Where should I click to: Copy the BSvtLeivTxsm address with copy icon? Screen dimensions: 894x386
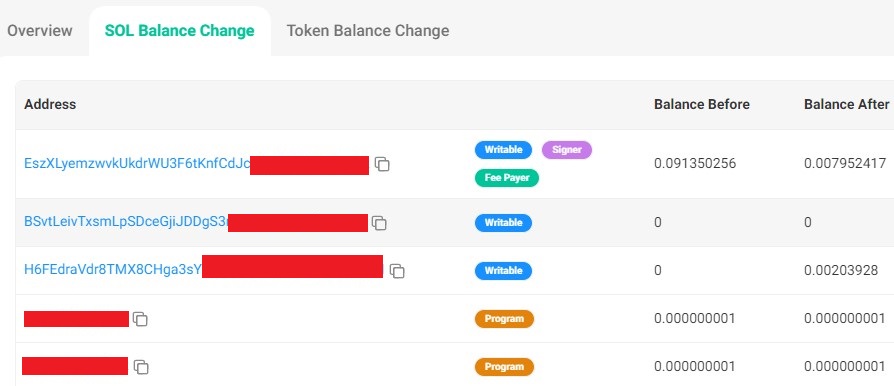[379, 223]
